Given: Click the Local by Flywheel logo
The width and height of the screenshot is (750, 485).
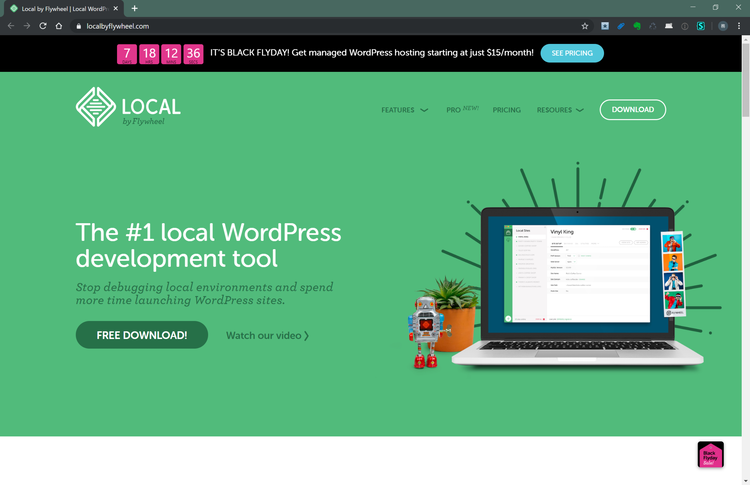Looking at the screenshot, I should click(128, 108).
